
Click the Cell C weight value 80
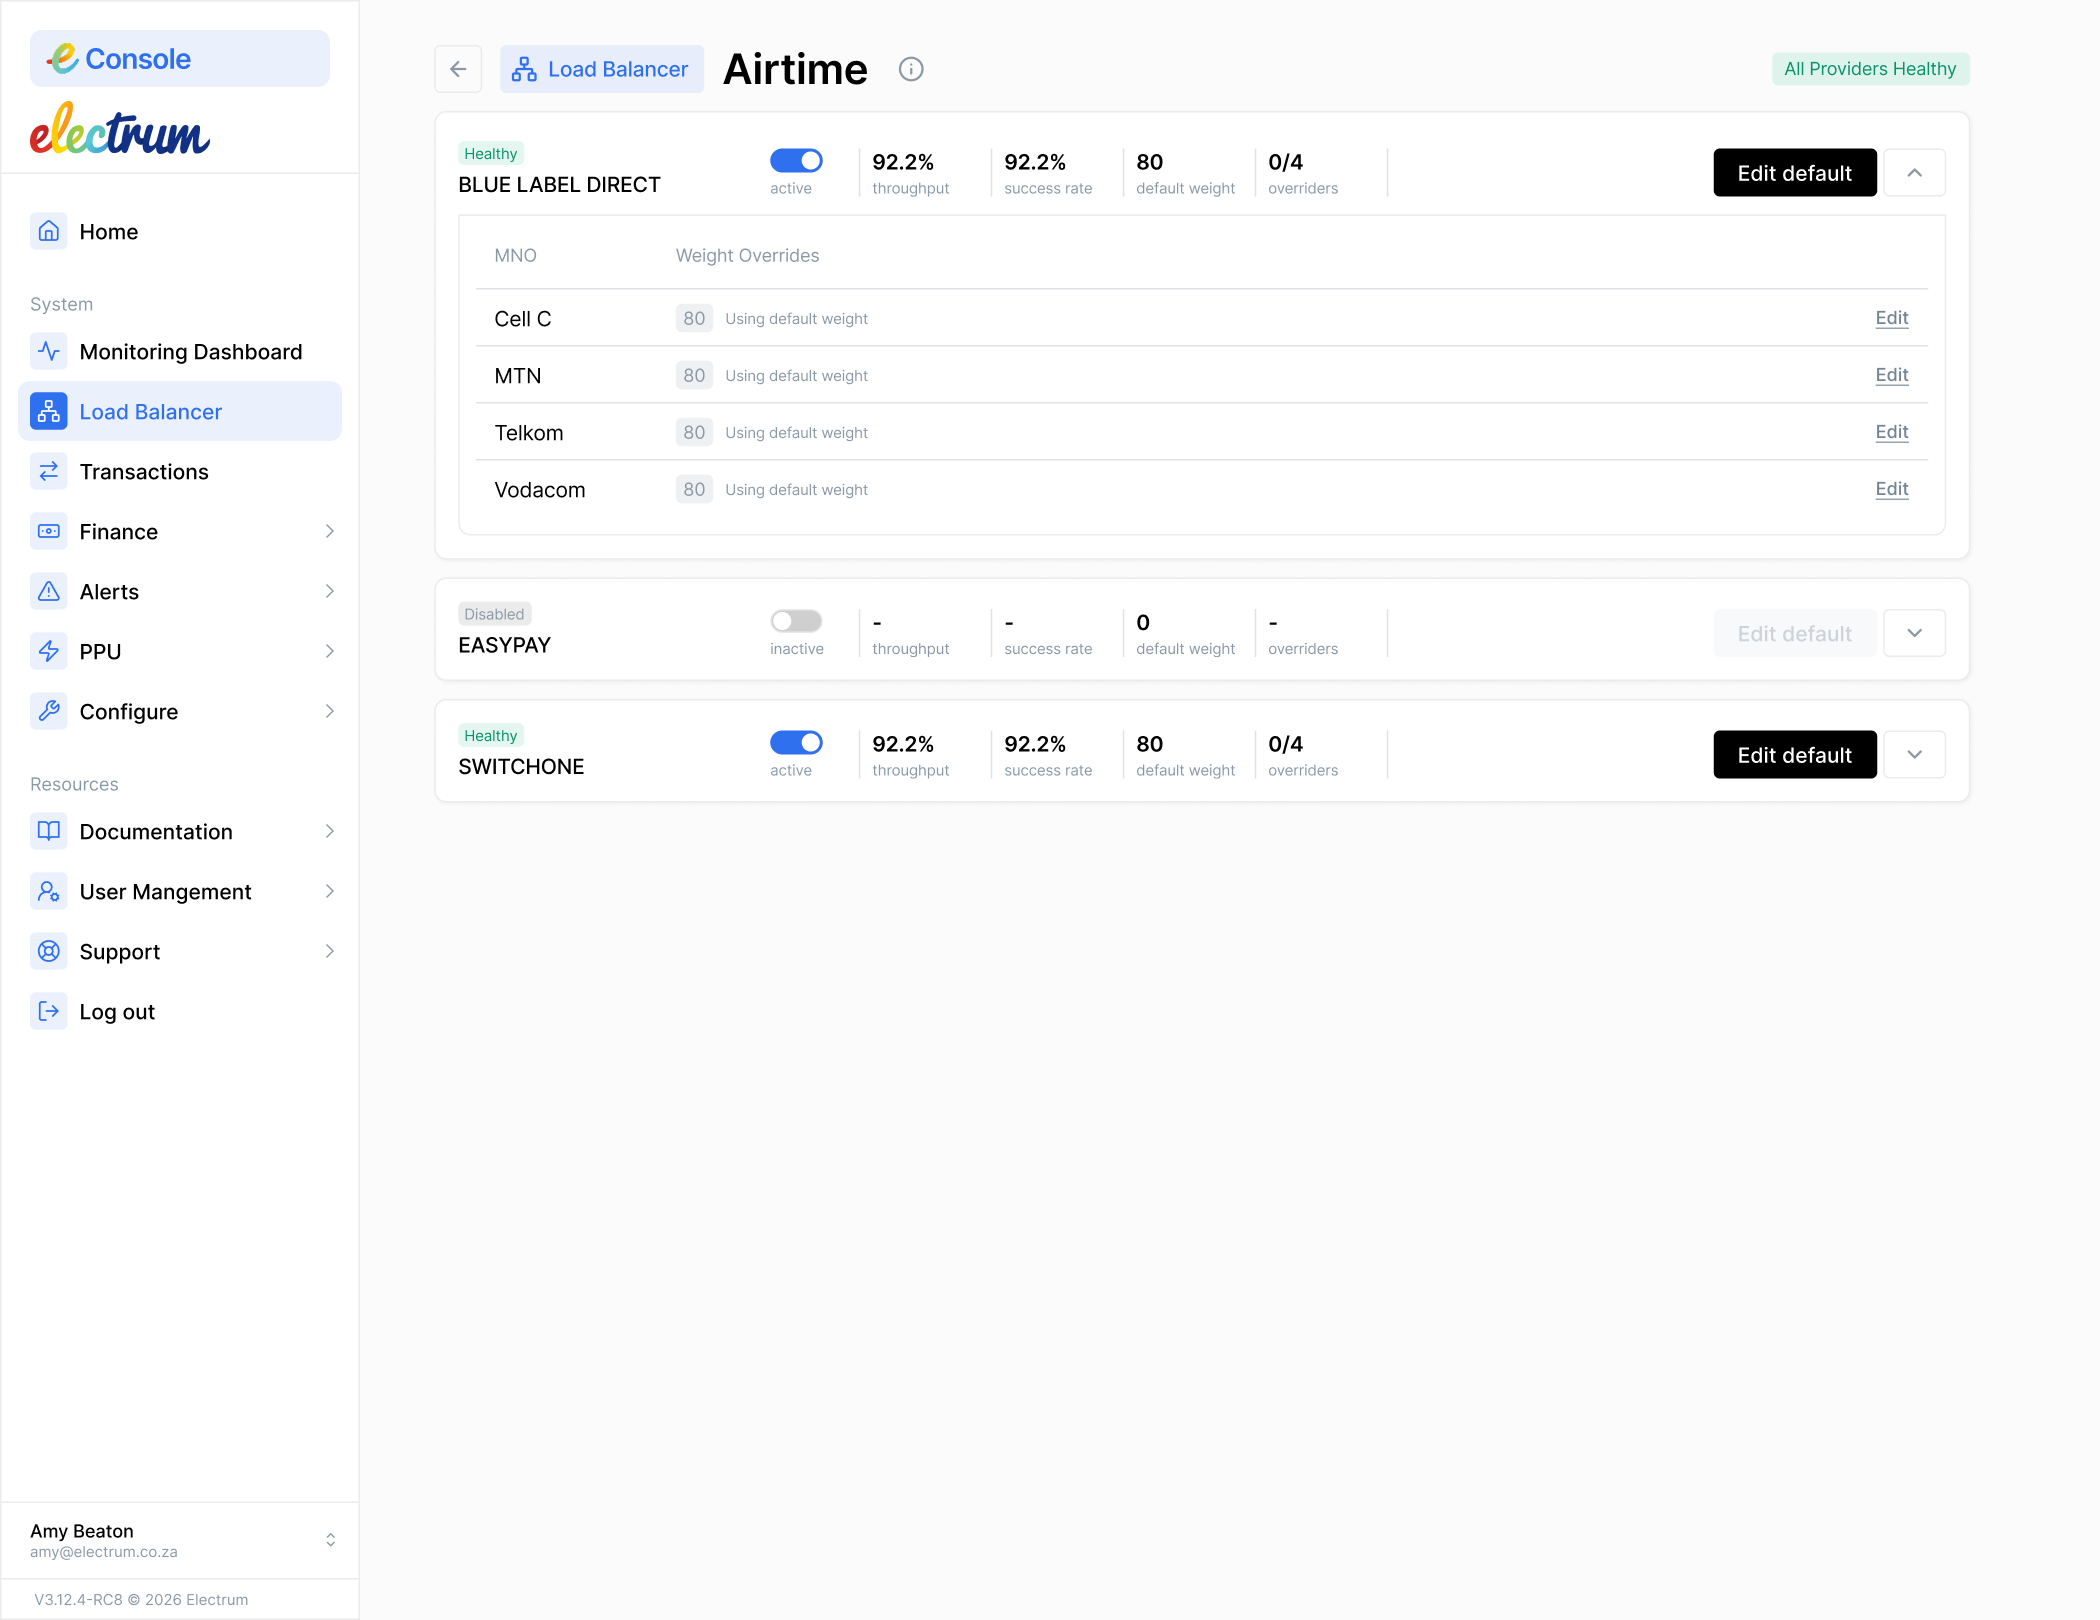click(x=694, y=318)
